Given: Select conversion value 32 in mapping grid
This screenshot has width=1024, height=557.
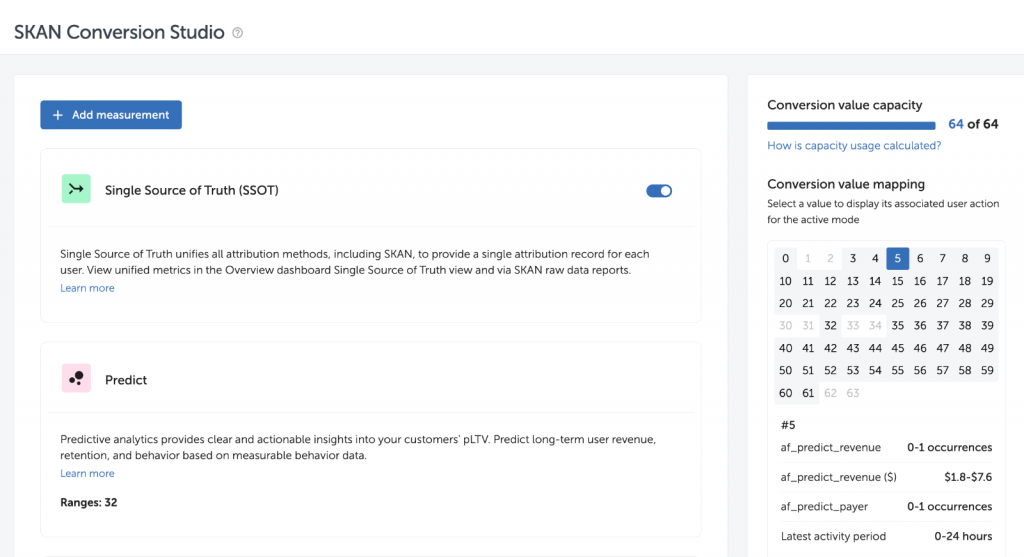Looking at the screenshot, I should 830,326.
